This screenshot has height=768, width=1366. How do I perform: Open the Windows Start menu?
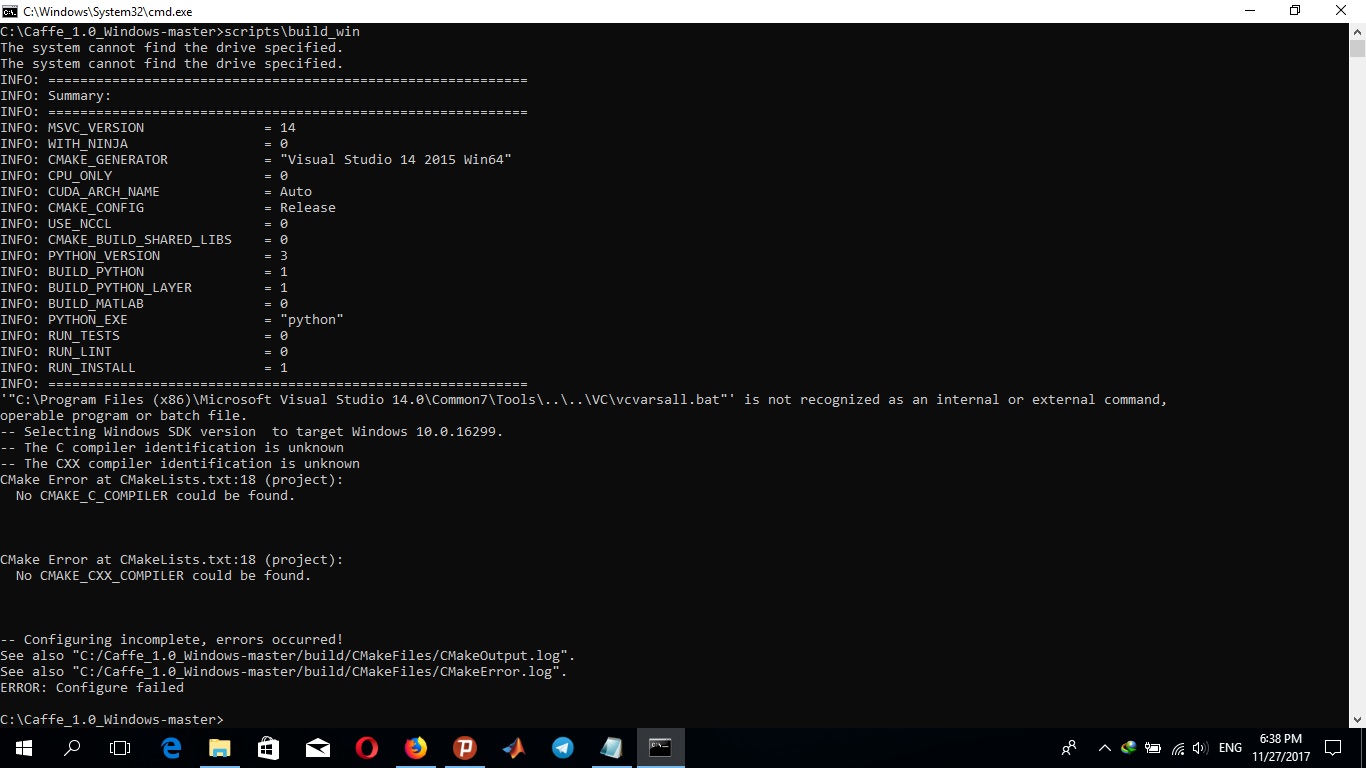[23, 748]
